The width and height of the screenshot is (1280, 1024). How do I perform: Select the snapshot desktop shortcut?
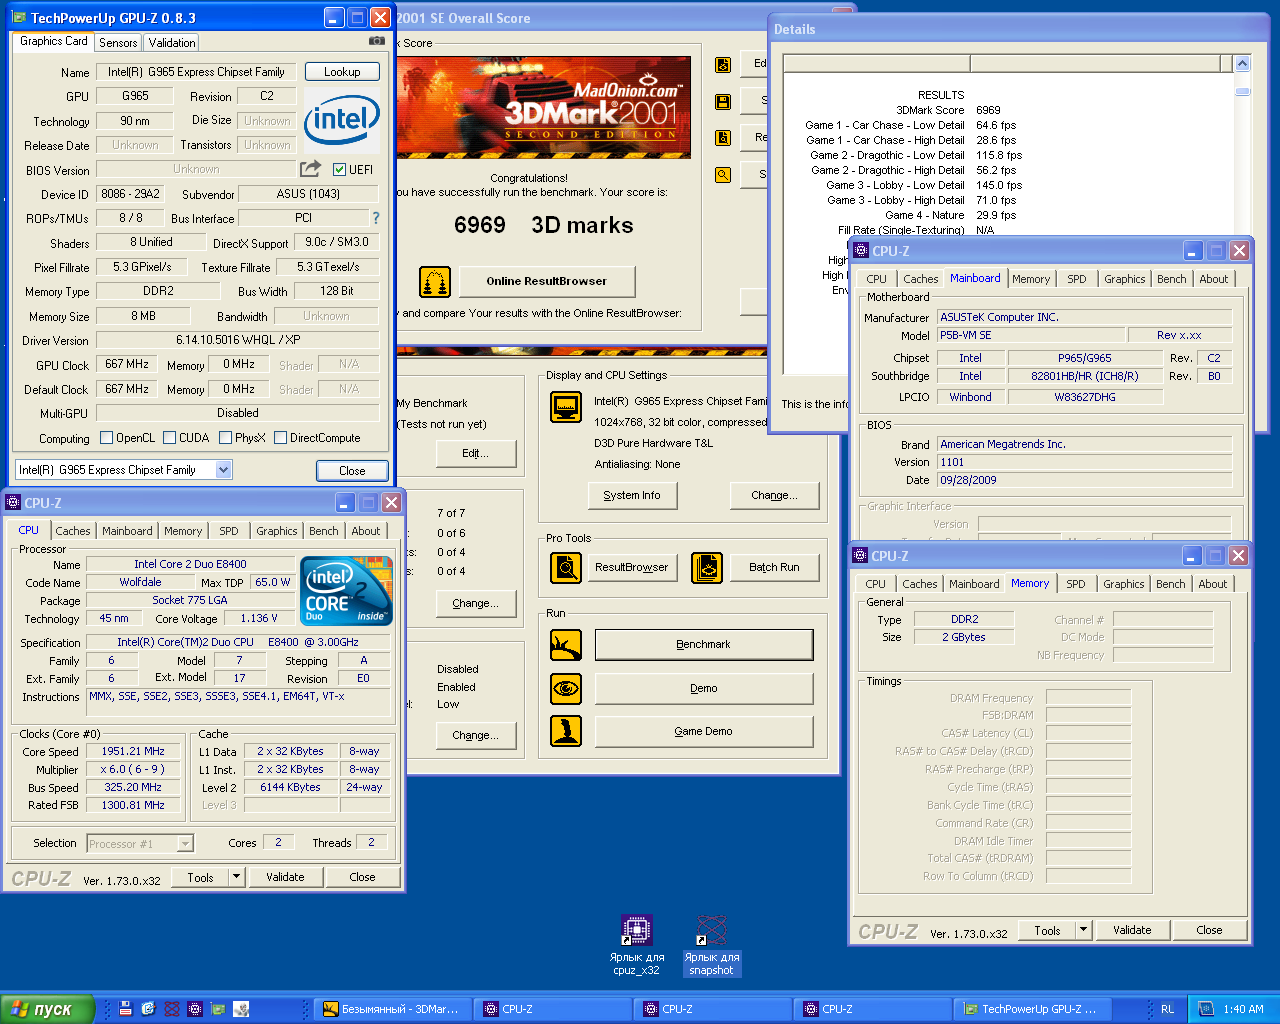tap(711, 944)
